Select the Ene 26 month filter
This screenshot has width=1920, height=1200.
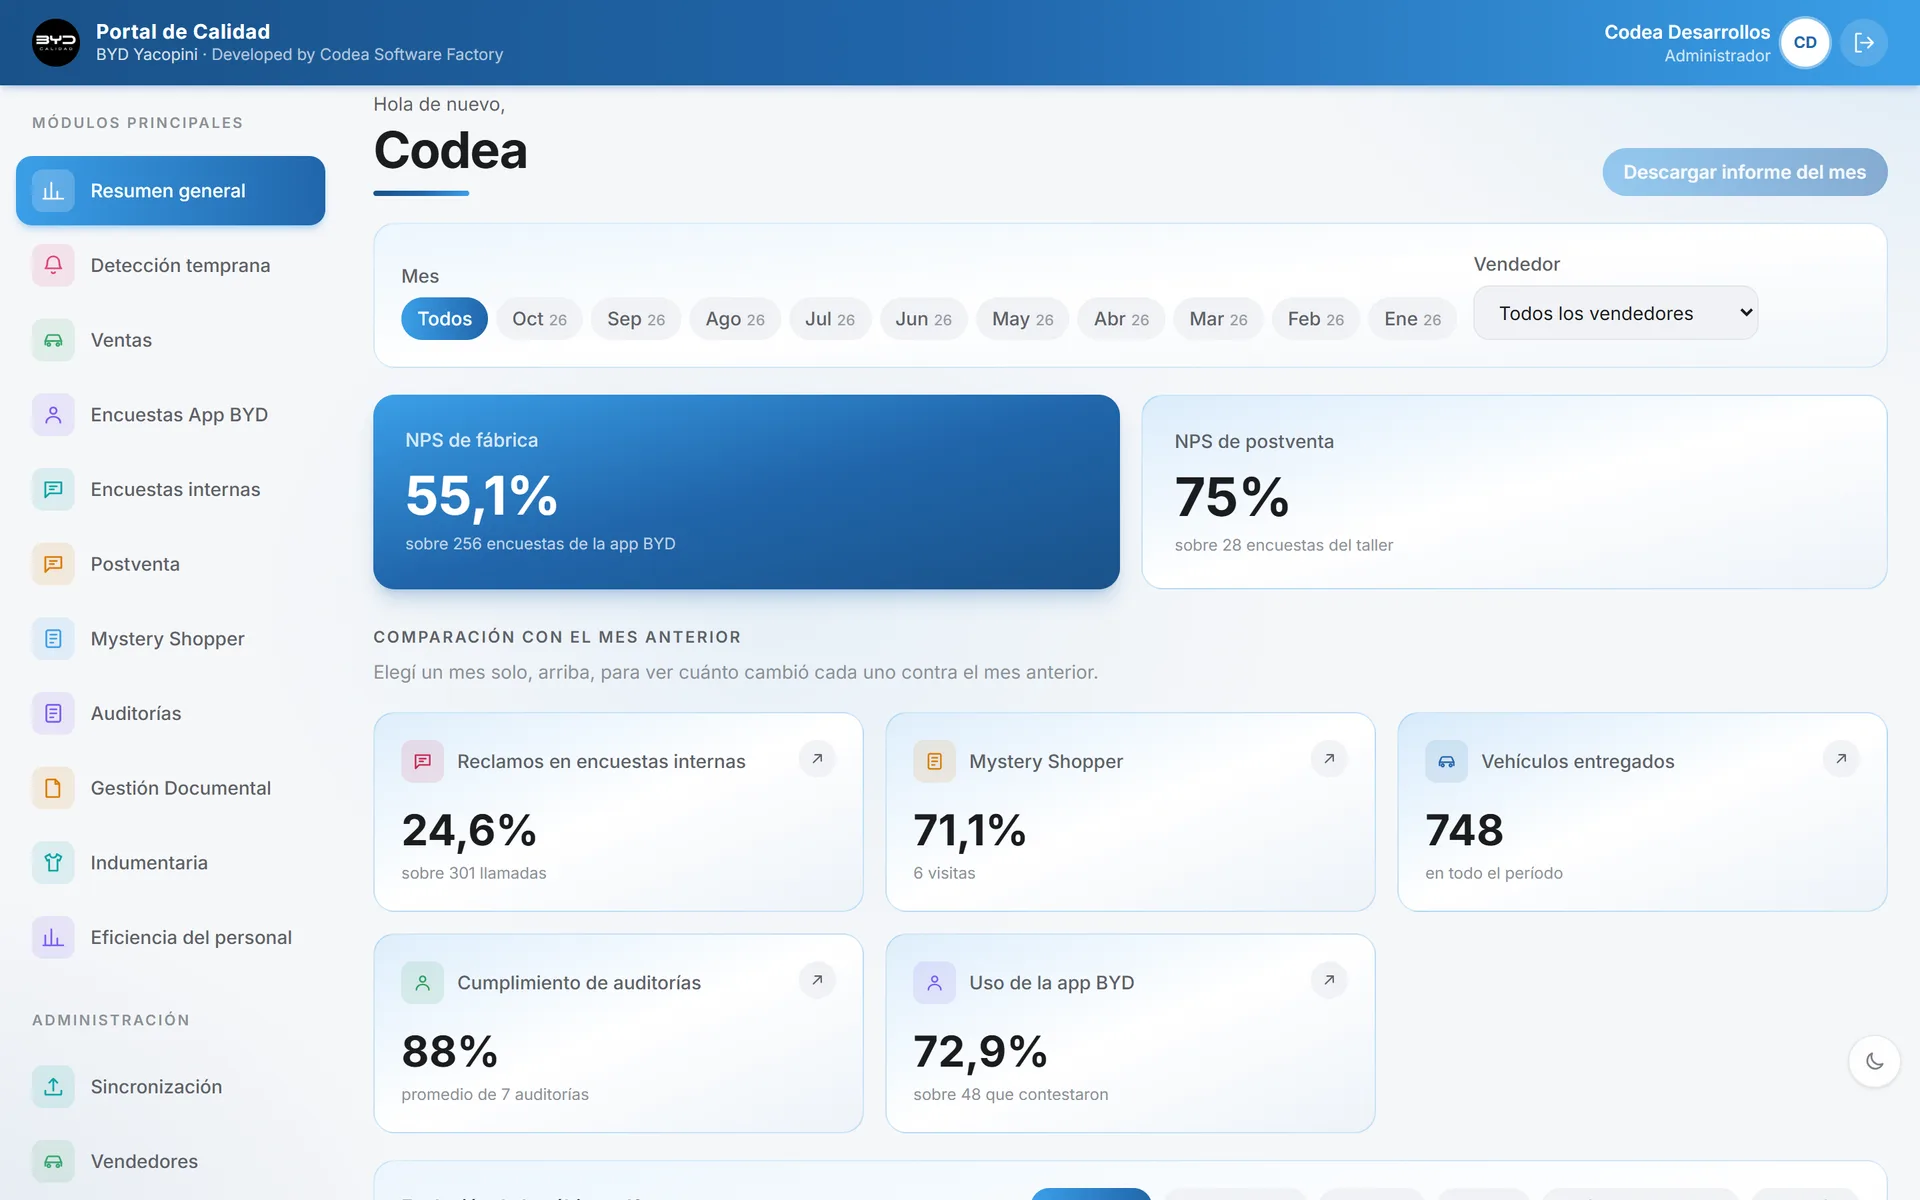(1412, 319)
